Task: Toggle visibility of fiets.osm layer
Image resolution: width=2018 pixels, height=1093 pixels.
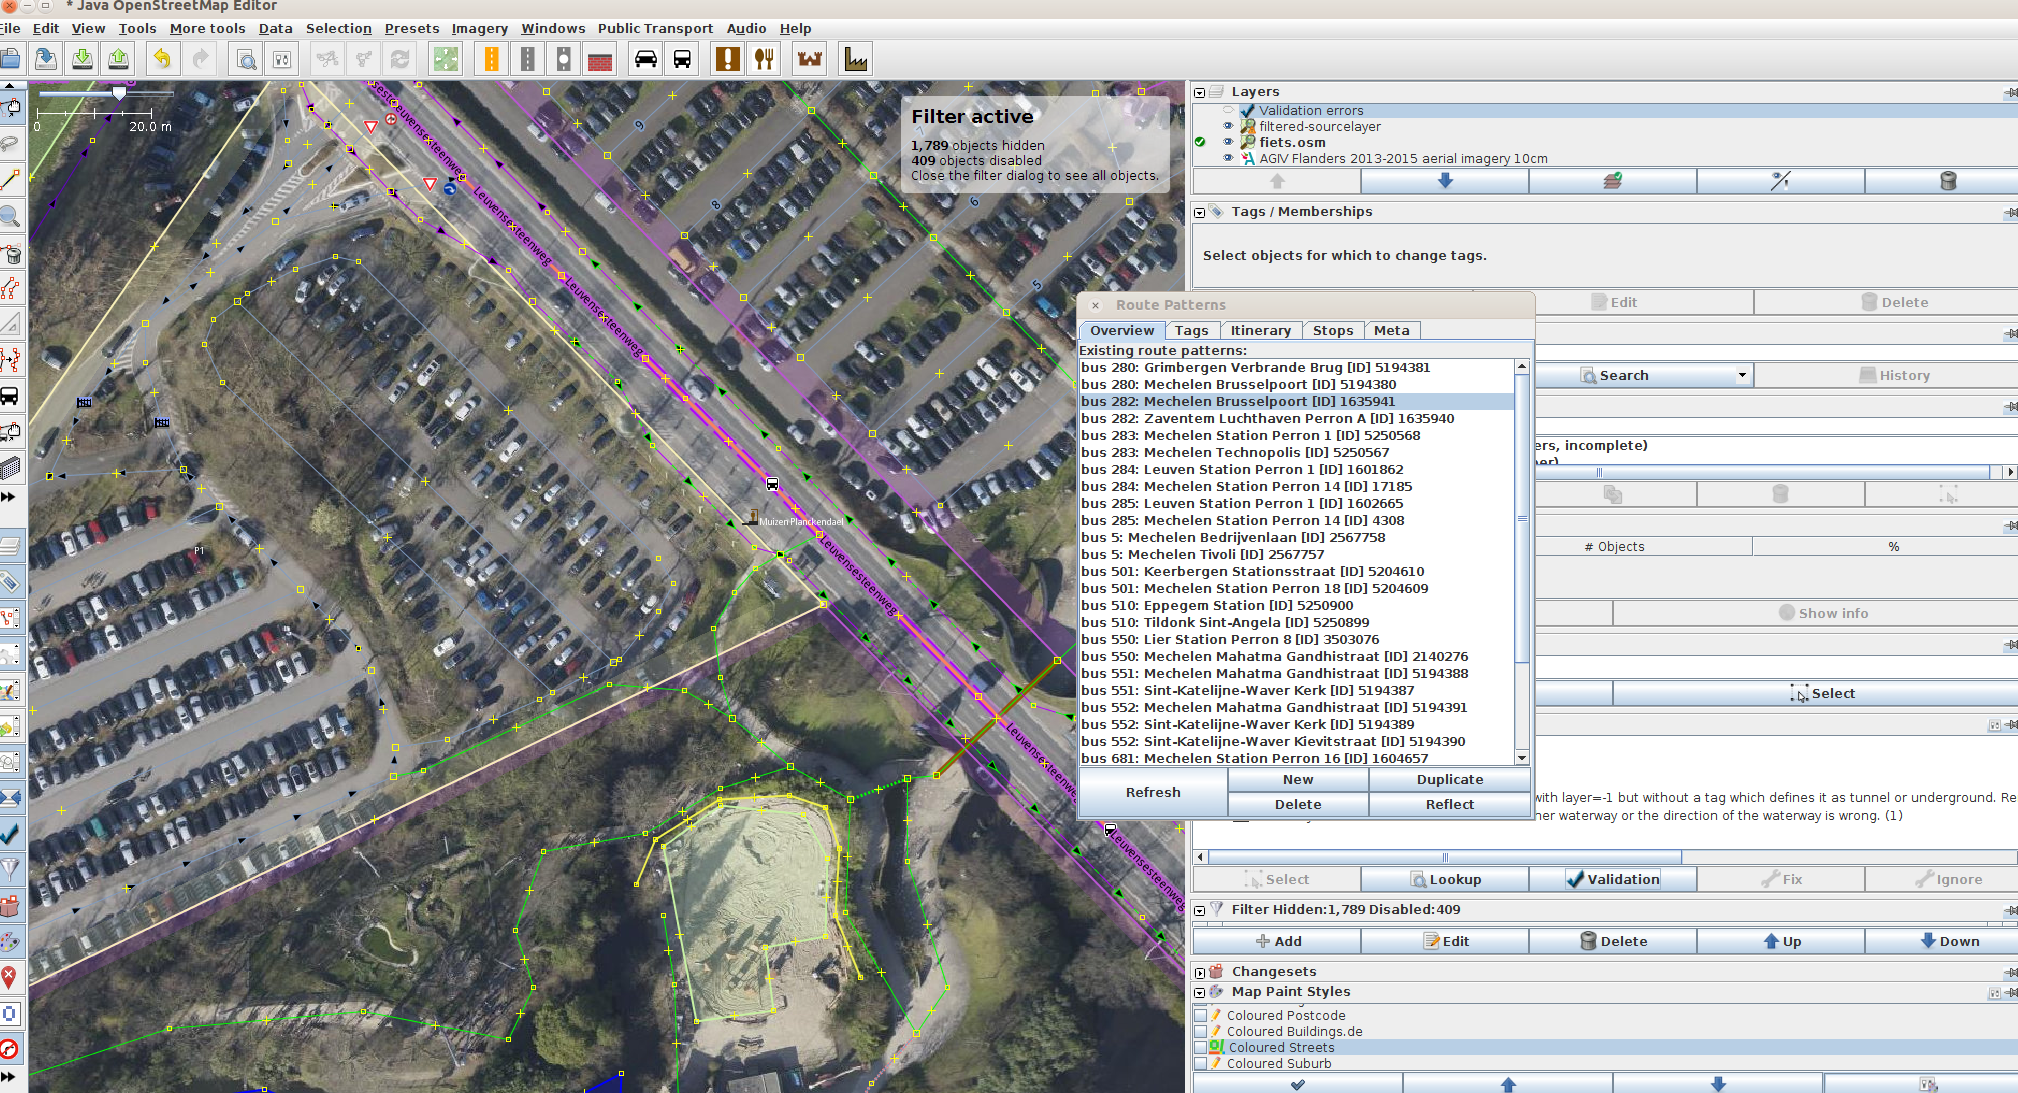Action: (x=1228, y=142)
